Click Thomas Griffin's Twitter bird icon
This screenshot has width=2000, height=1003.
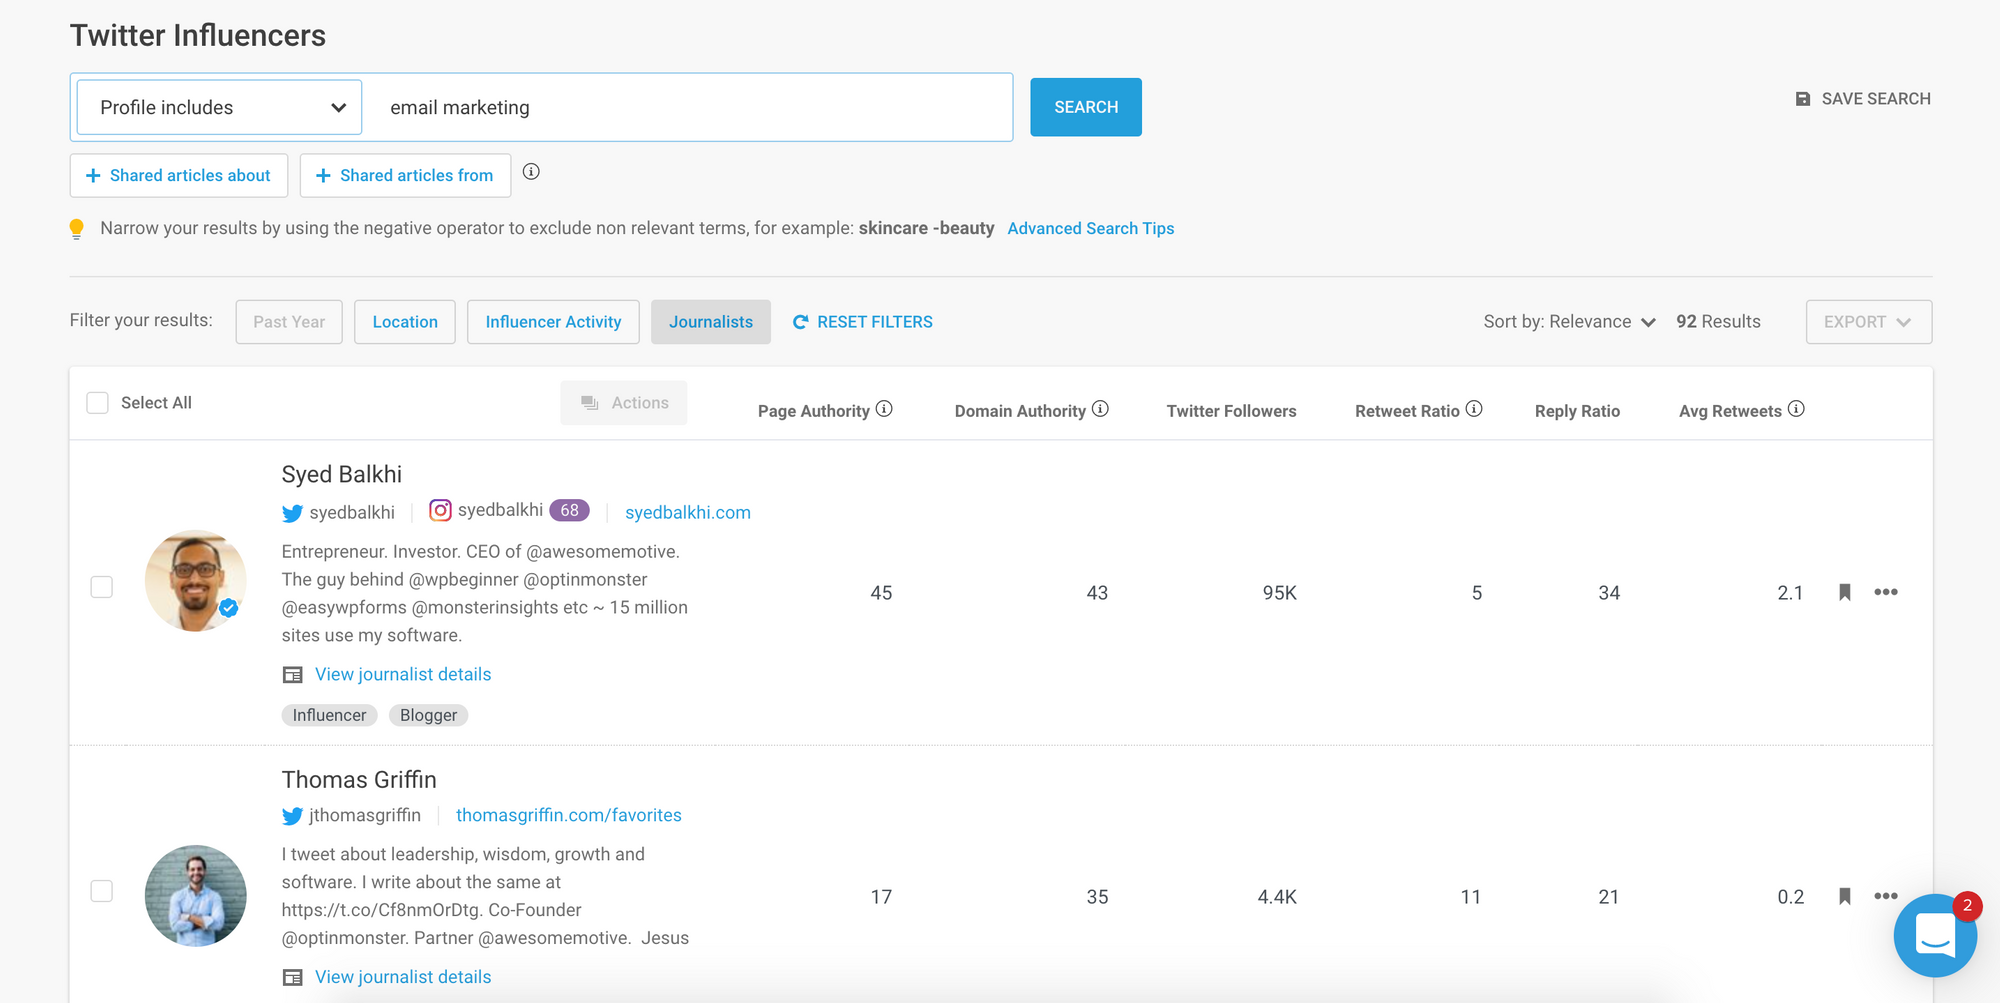click(292, 816)
